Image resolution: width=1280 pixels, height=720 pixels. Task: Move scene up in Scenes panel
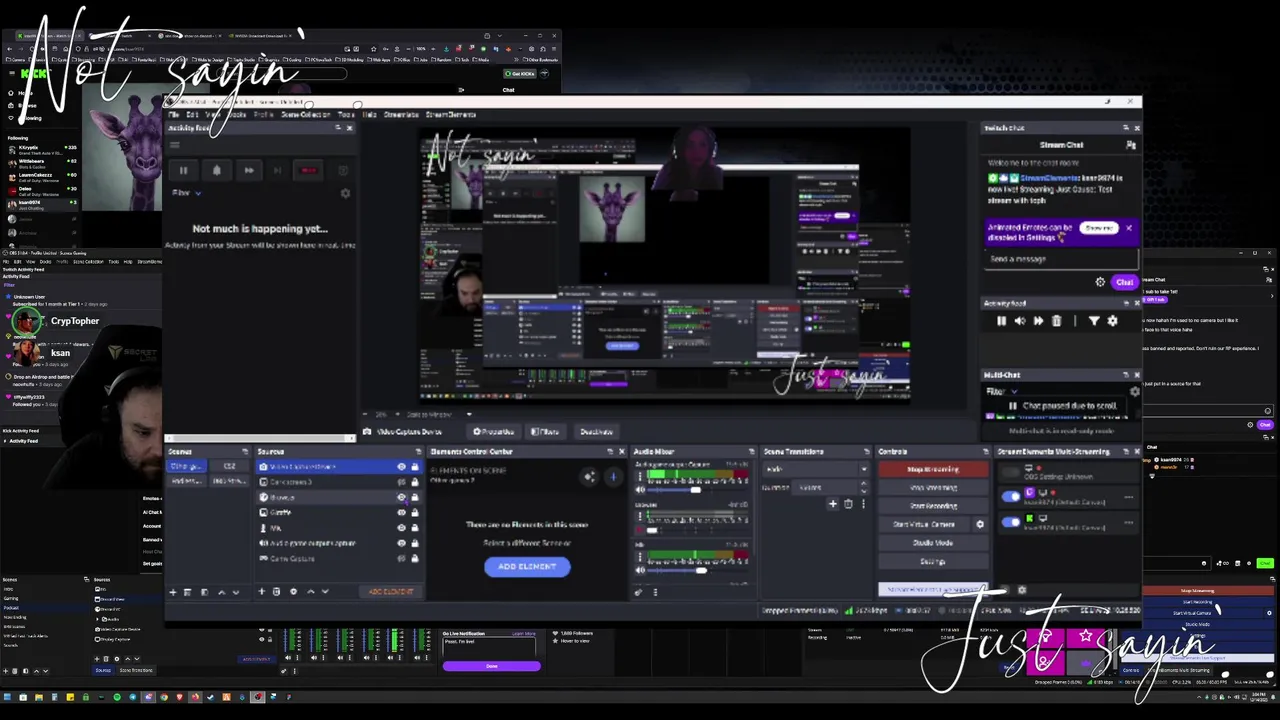click(x=221, y=592)
